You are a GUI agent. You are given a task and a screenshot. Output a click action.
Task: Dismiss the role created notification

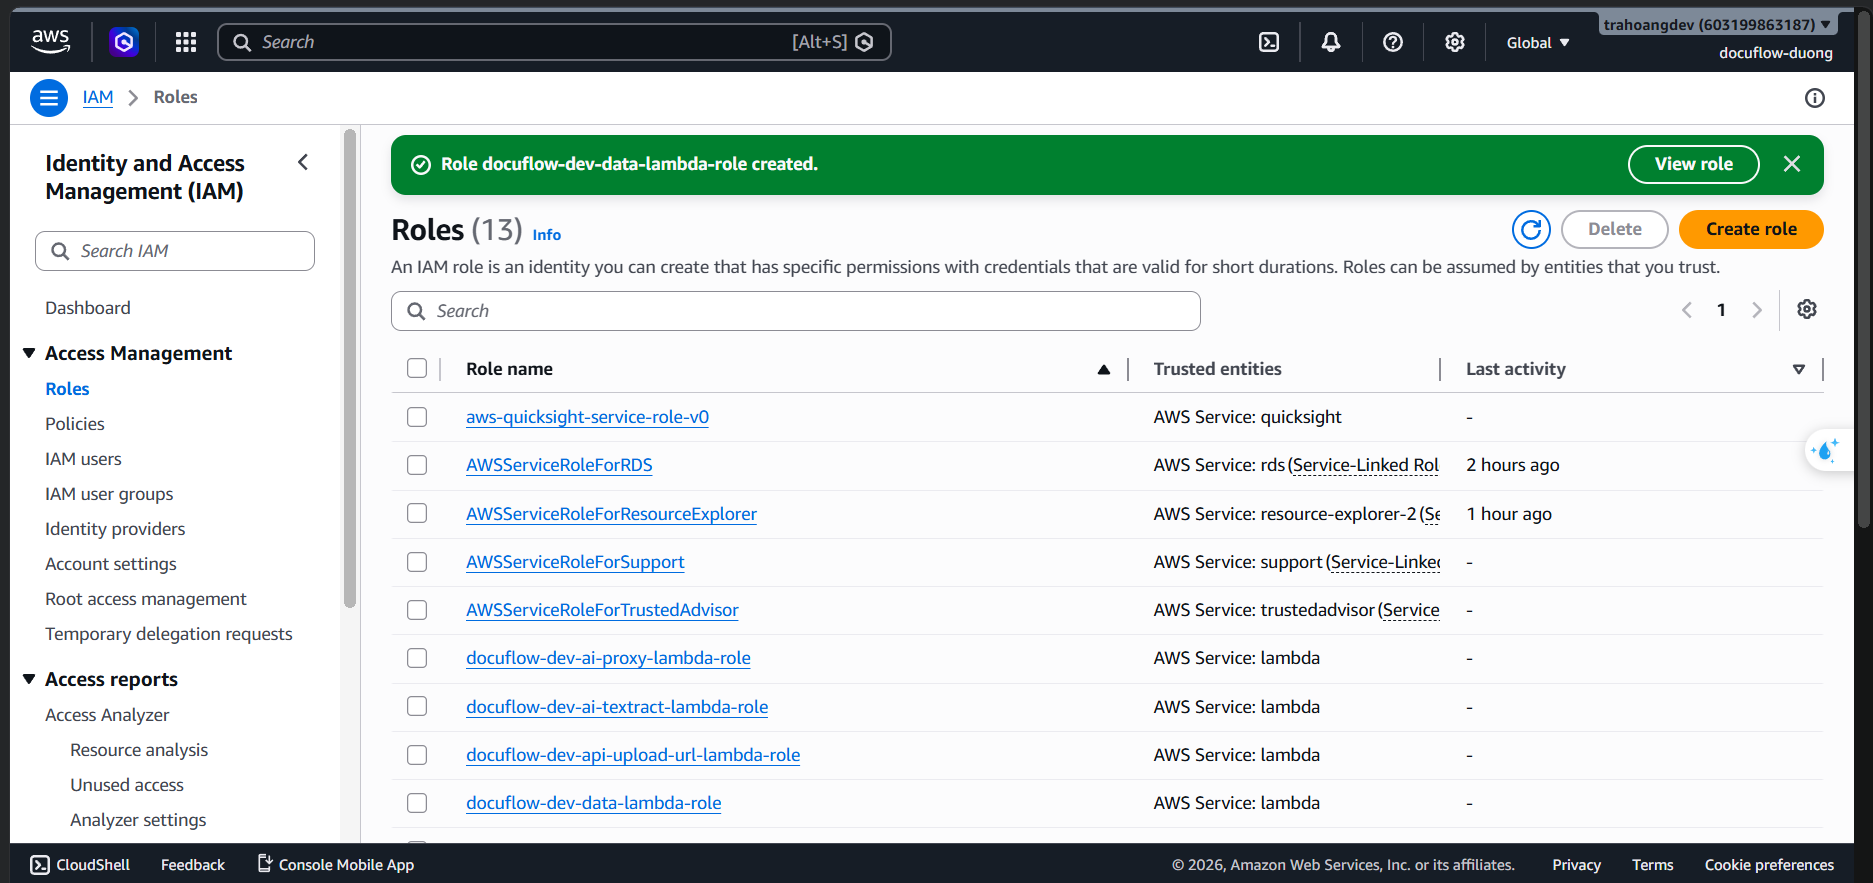(x=1792, y=164)
